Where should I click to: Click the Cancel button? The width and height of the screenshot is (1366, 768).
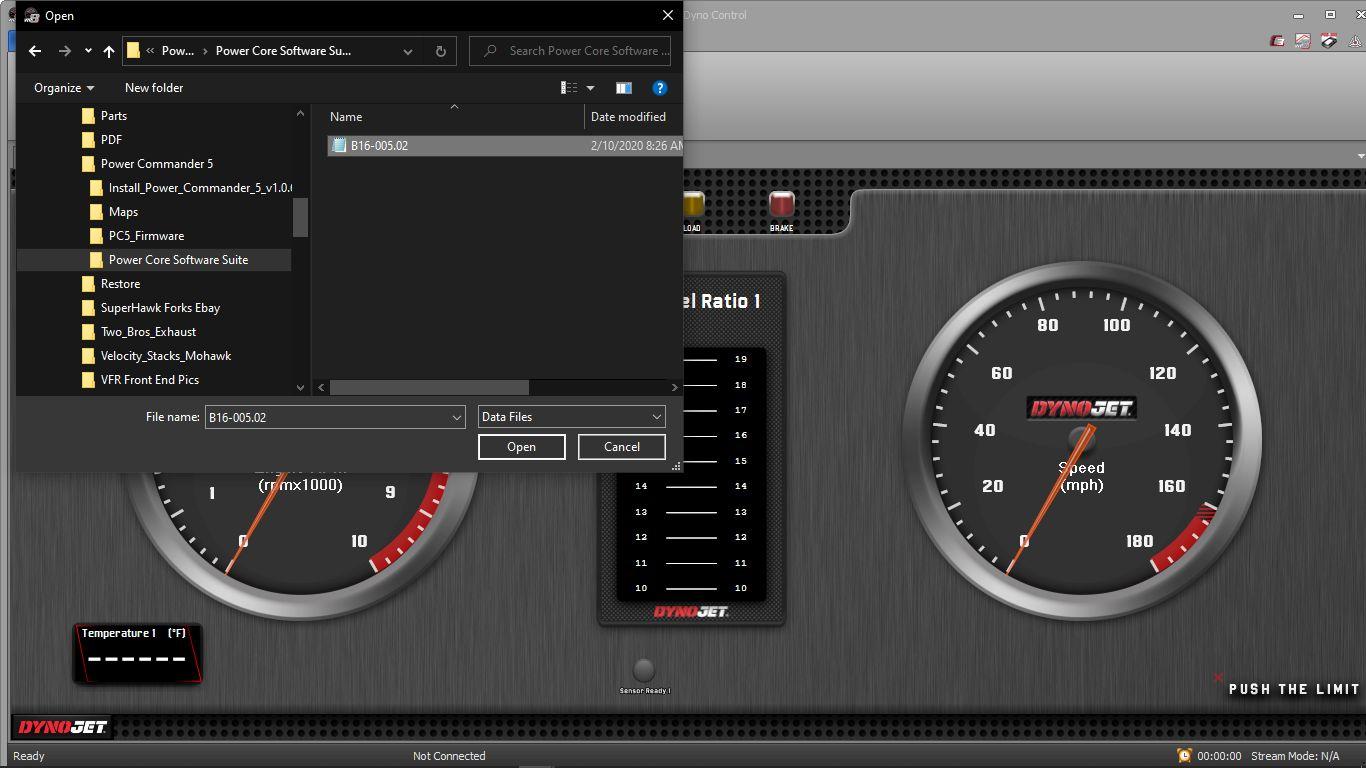click(x=621, y=447)
